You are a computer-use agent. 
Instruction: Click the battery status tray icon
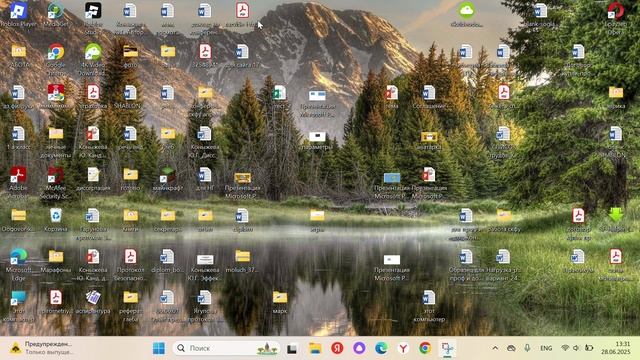(589, 348)
